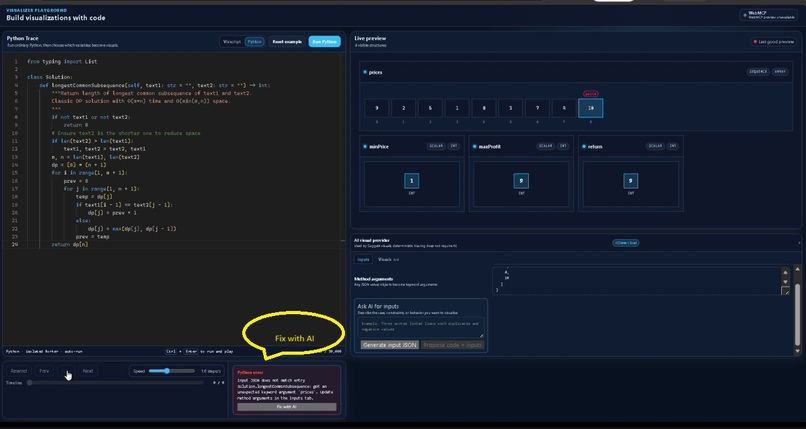Open the Visuals tab
Image resolution: width=806 pixels, height=429 pixels.
coord(389,259)
